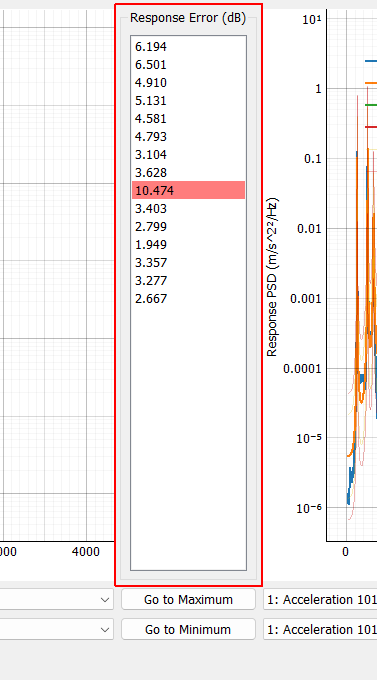Image resolution: width=377 pixels, height=680 pixels.
Task: Select the 2.799 response error entry
Action: [x=188, y=226]
